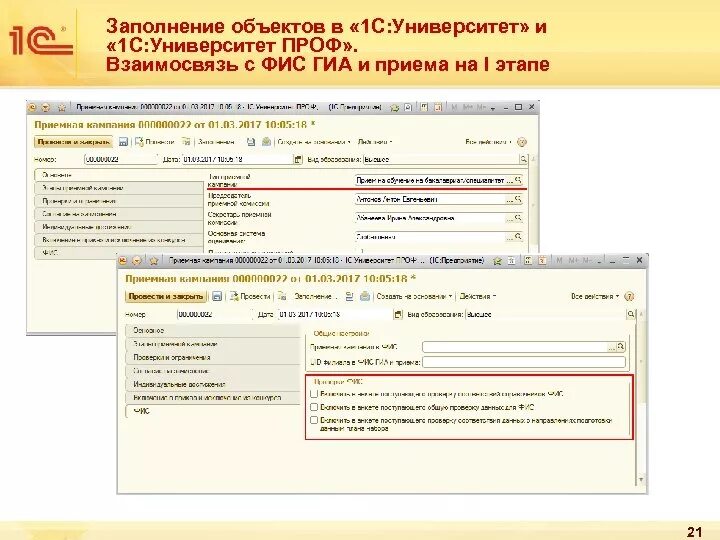Click the campaign type field 'Прием на обучение на бакалавриат/специалитет'
The height and width of the screenshot is (540, 720).
tap(430, 180)
